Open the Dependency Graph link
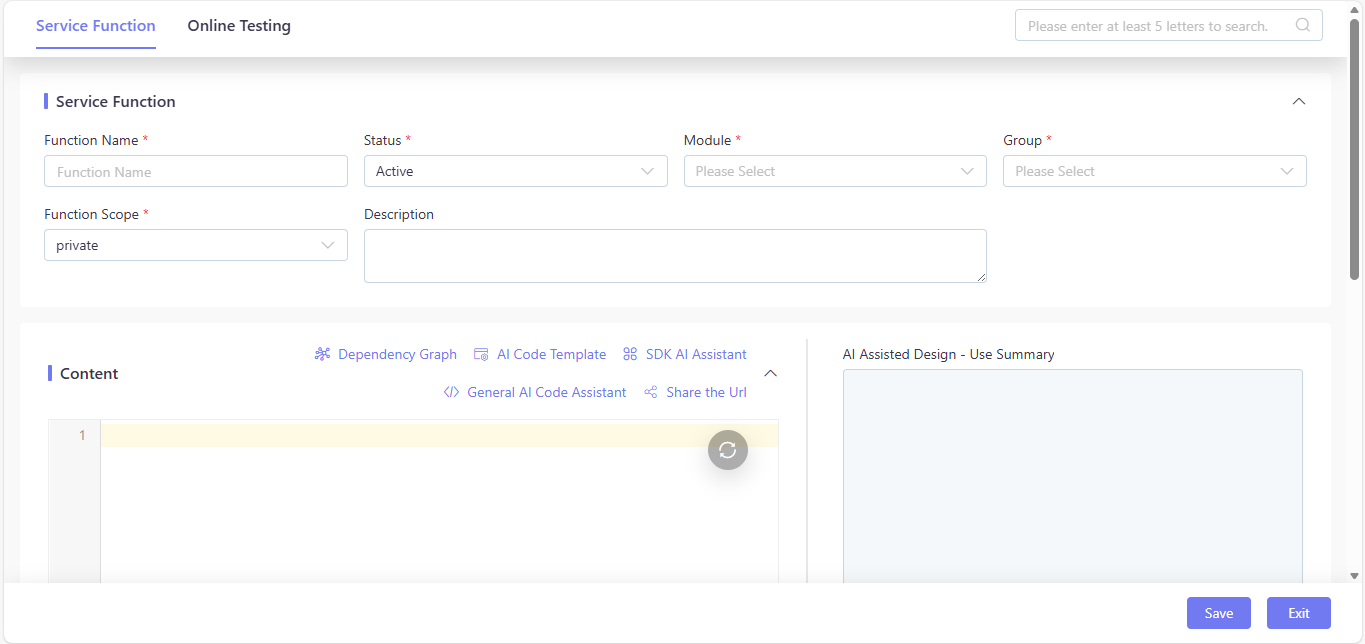The width and height of the screenshot is (1365, 644). (397, 354)
